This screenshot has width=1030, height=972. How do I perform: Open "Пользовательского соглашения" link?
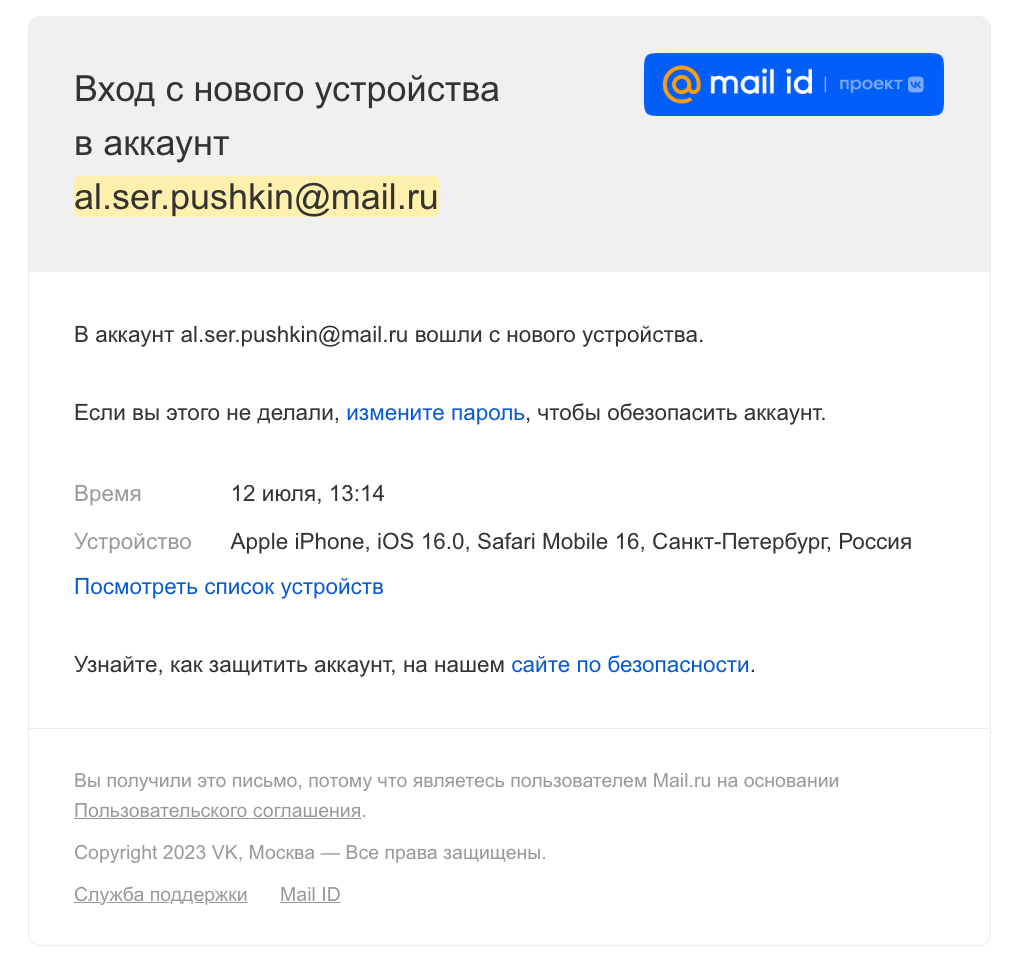[217, 810]
